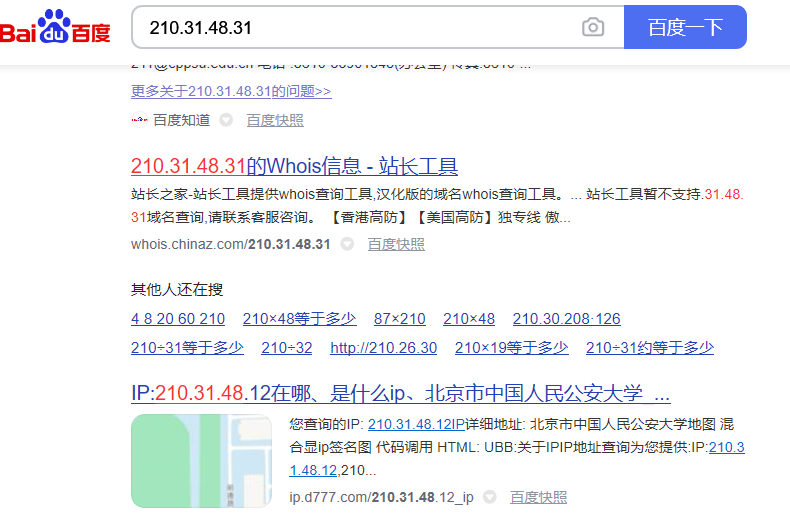790x529 pixels.
Task: Open 210.31.48.31的Whois信息 - 站长工具 result
Action: [x=294, y=166]
